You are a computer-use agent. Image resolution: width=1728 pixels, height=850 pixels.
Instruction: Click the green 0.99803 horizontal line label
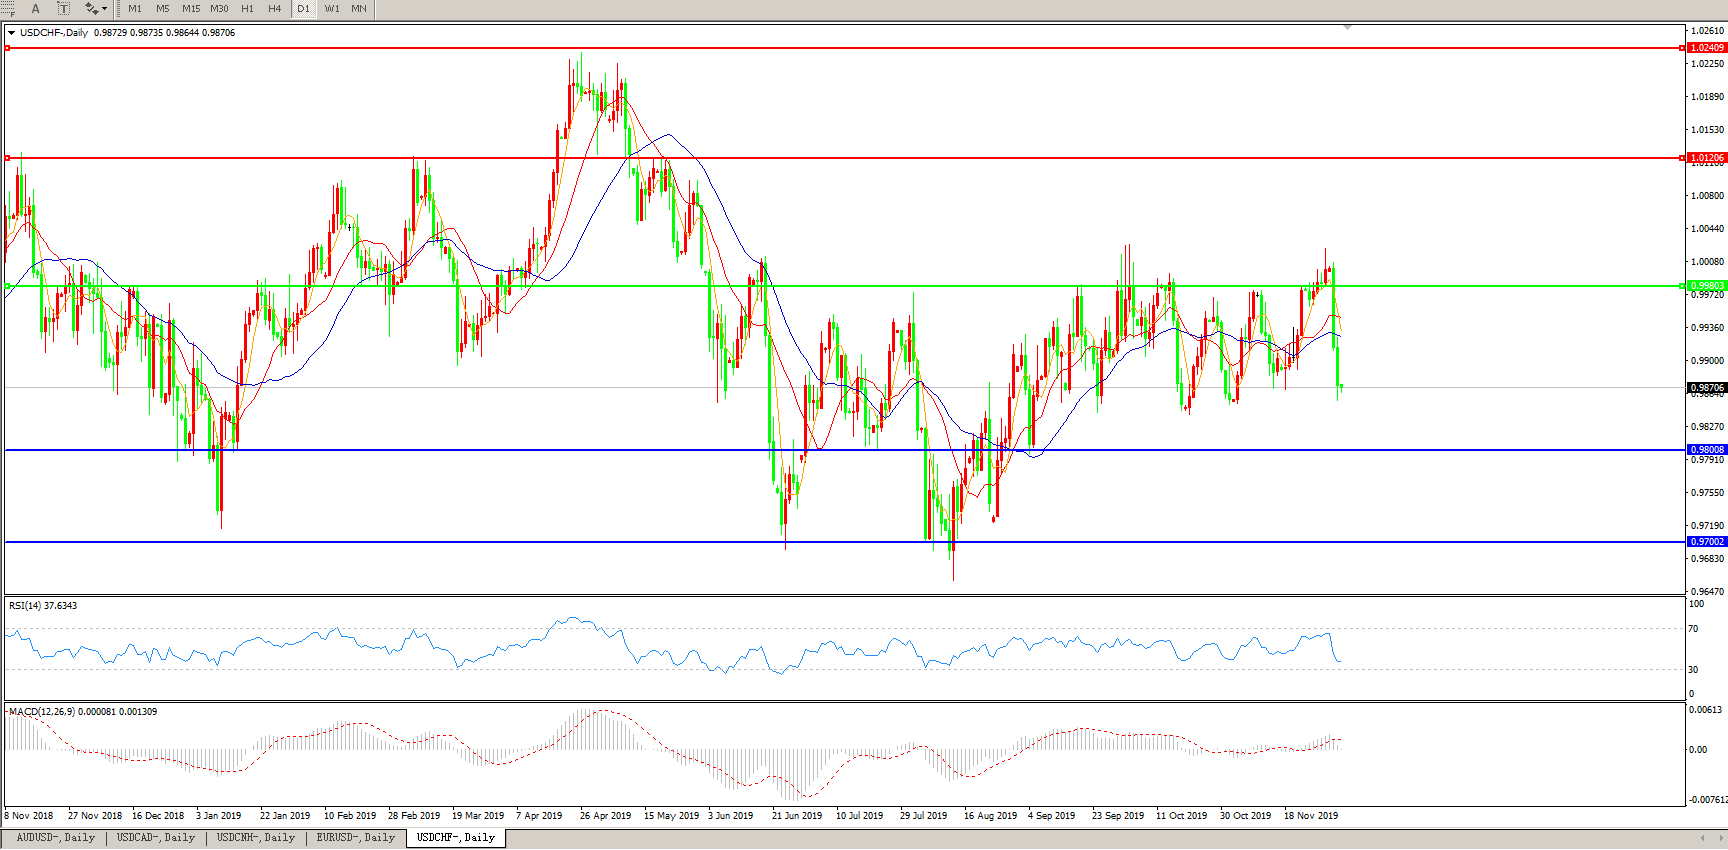(1706, 286)
